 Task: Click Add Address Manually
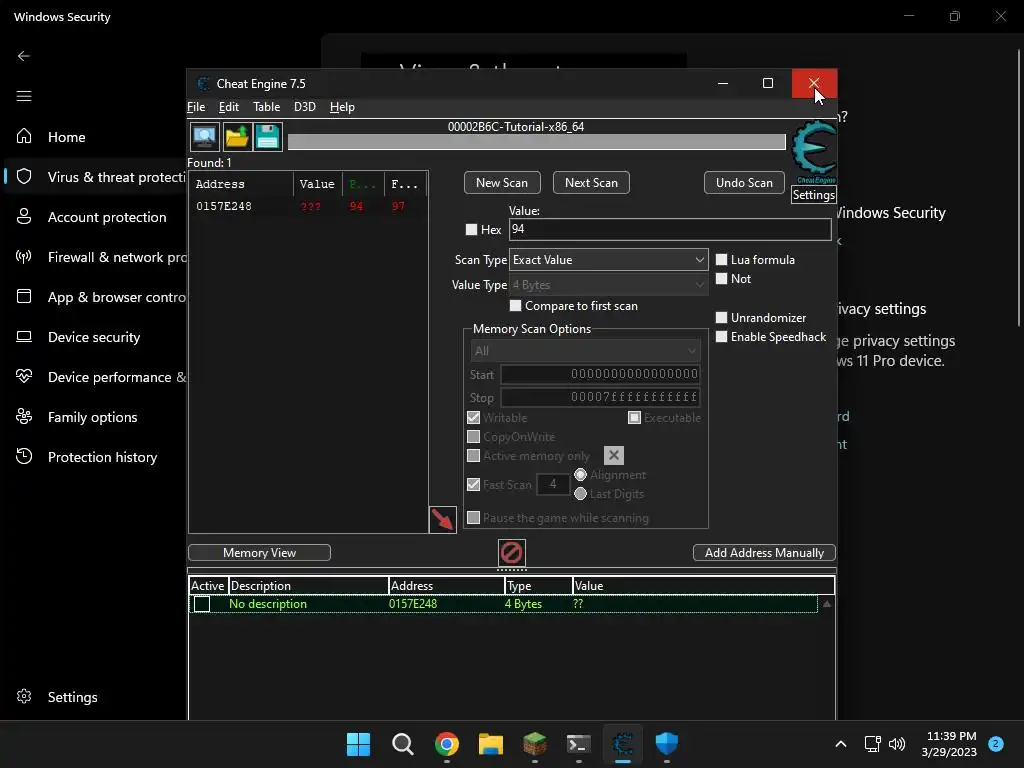(764, 552)
